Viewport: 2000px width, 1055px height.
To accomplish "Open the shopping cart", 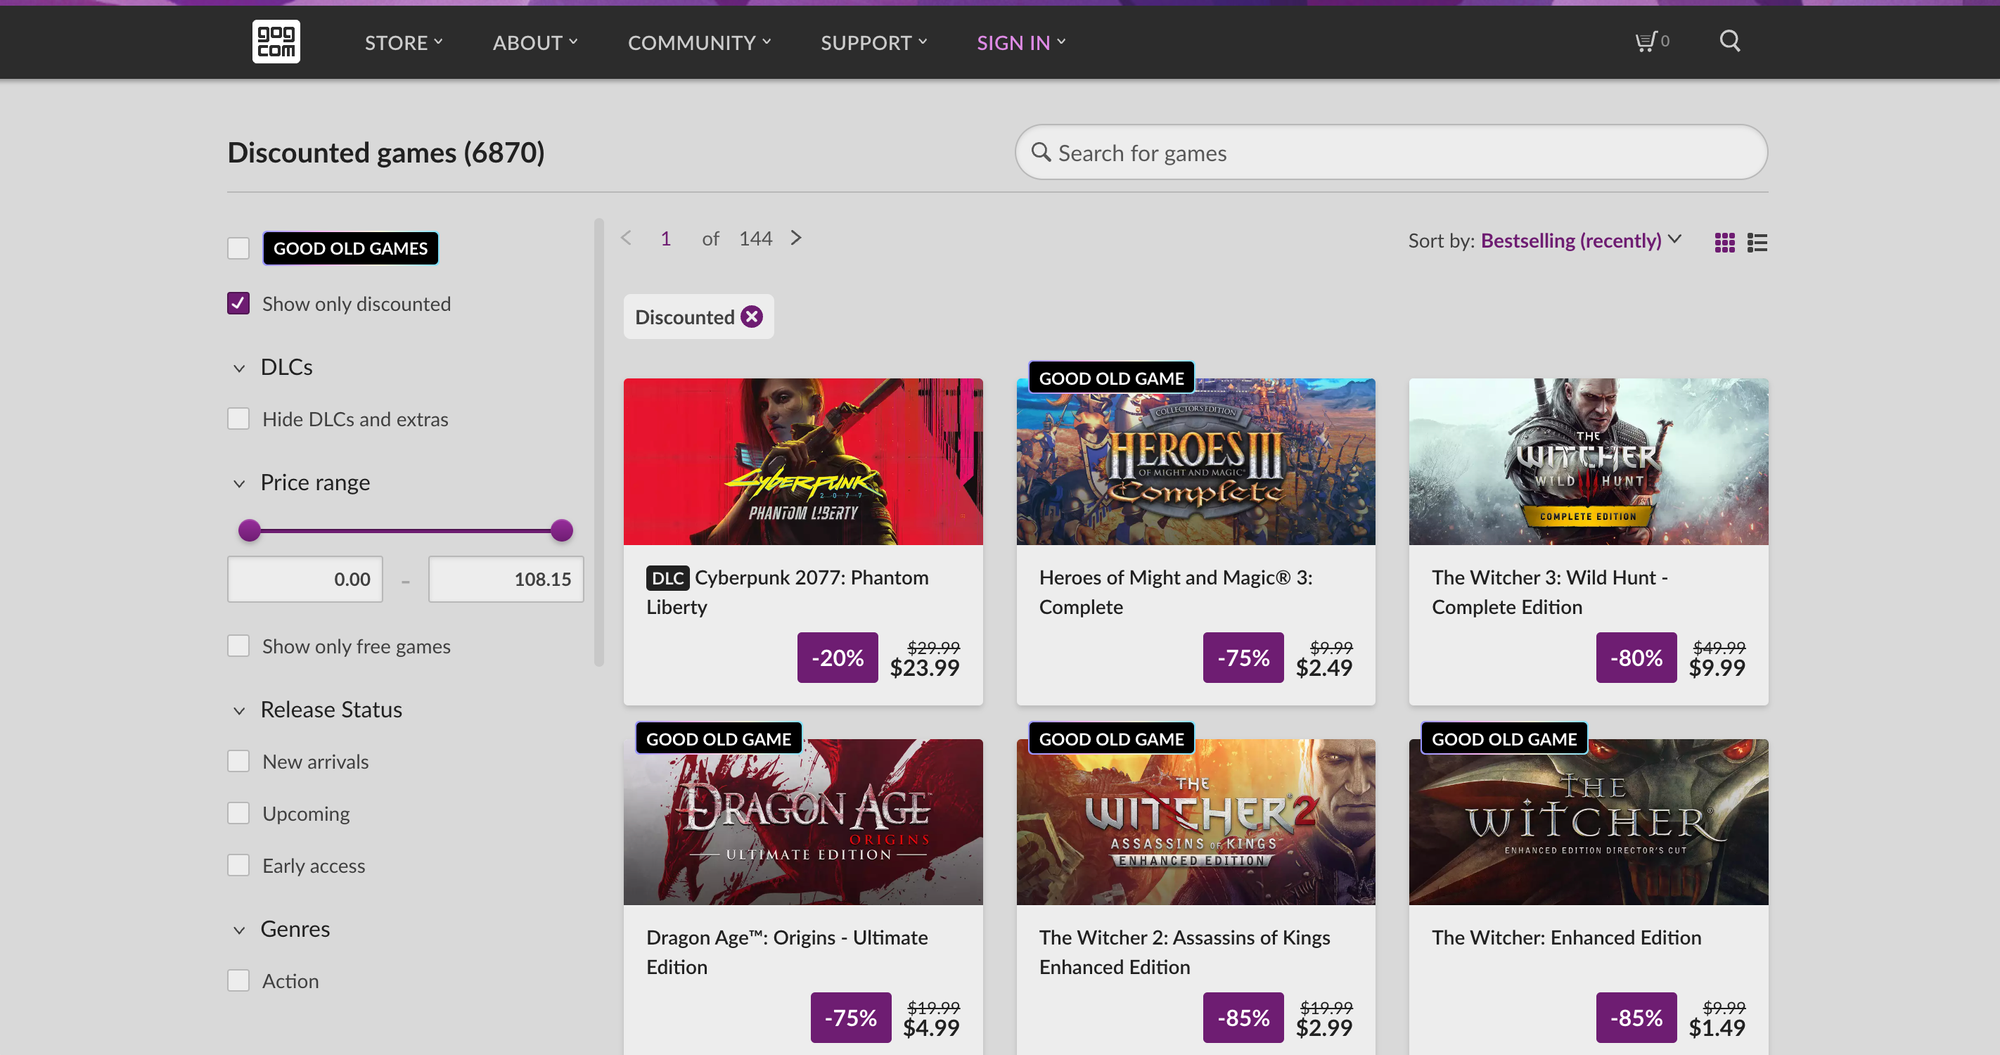I will 1652,42.
